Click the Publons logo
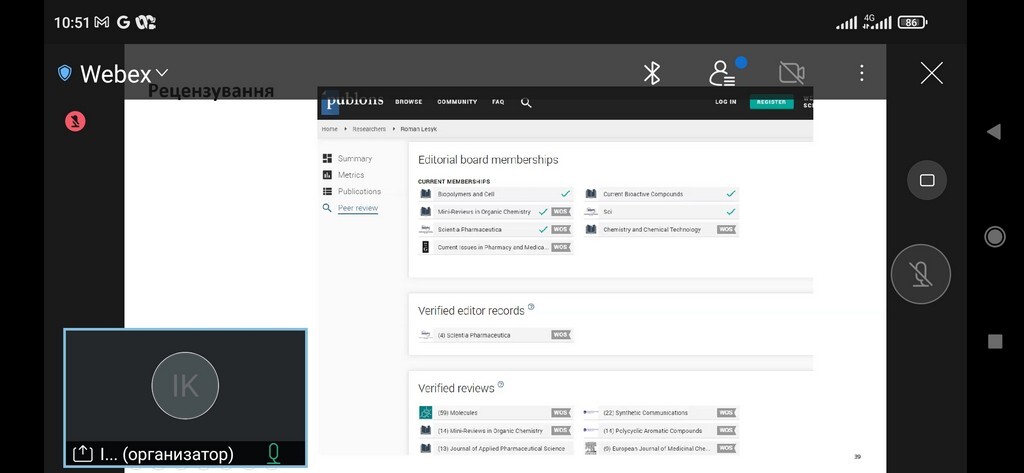 [x=353, y=101]
